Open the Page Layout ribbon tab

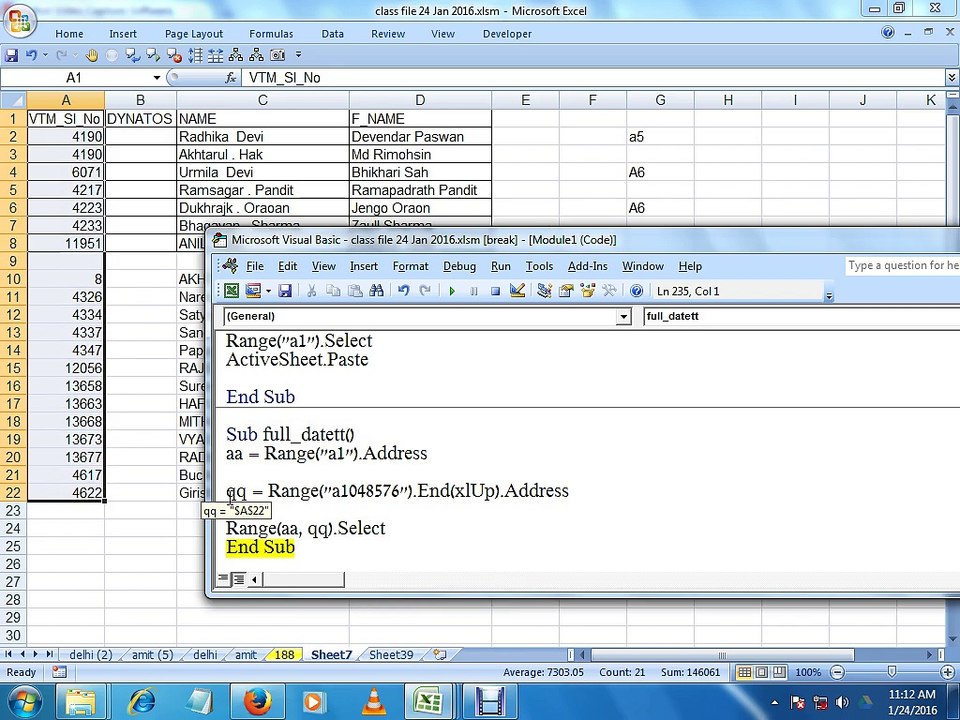pyautogui.click(x=193, y=34)
